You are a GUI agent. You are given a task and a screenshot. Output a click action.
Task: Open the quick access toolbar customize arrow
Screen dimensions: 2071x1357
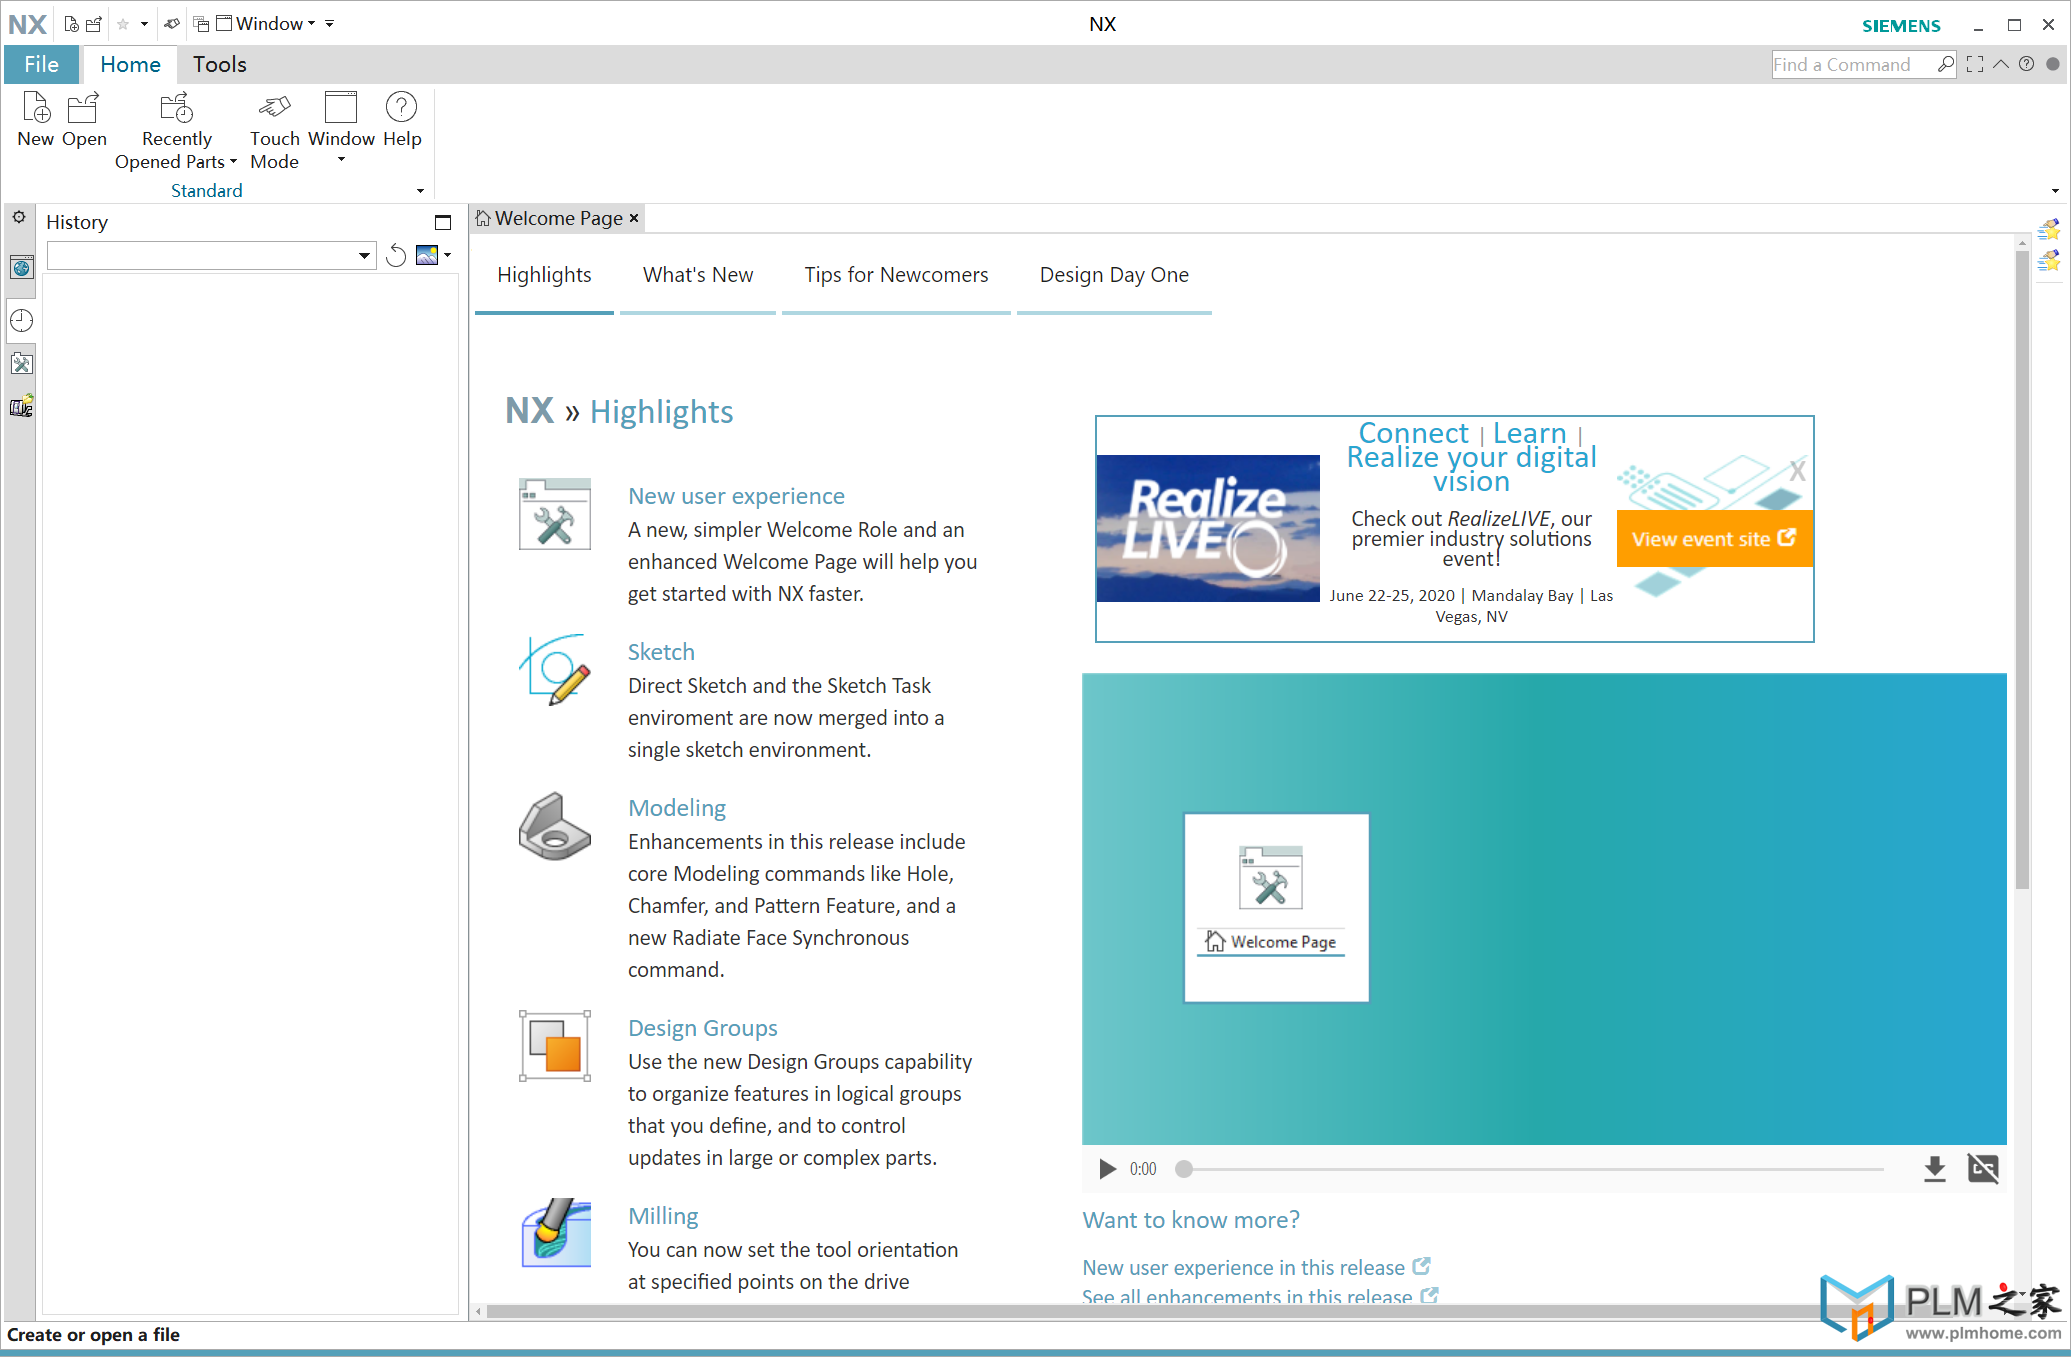pos(330,24)
